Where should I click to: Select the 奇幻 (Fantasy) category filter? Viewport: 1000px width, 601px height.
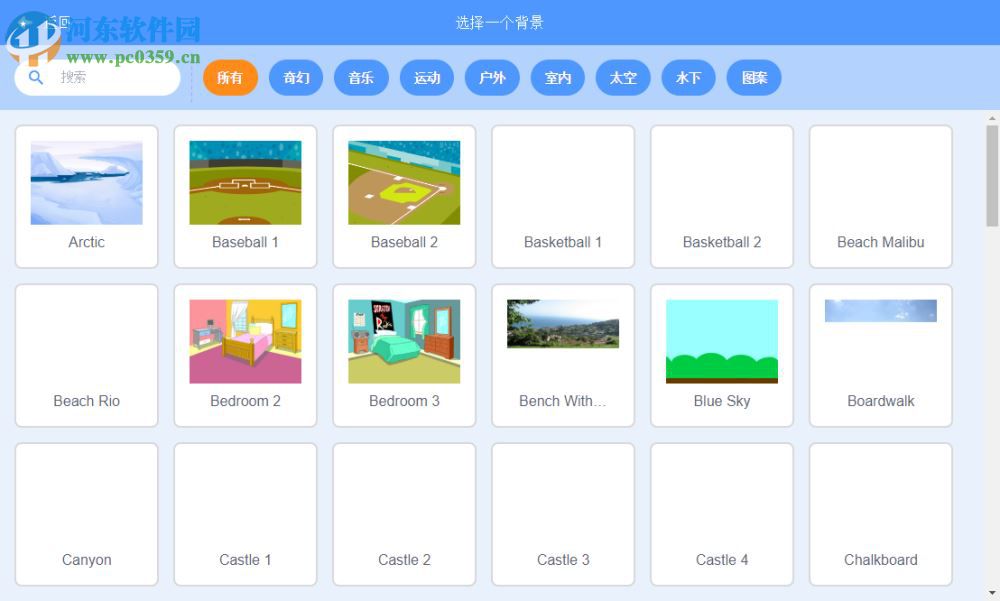tap(295, 77)
